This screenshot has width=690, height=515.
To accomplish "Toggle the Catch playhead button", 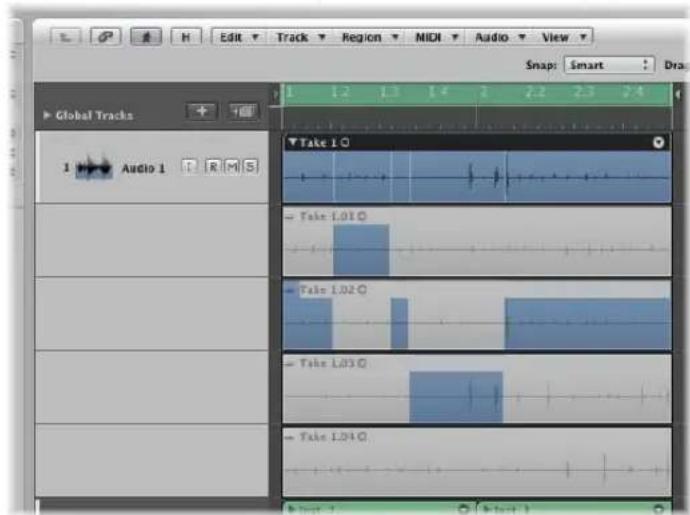I will 146,37.
